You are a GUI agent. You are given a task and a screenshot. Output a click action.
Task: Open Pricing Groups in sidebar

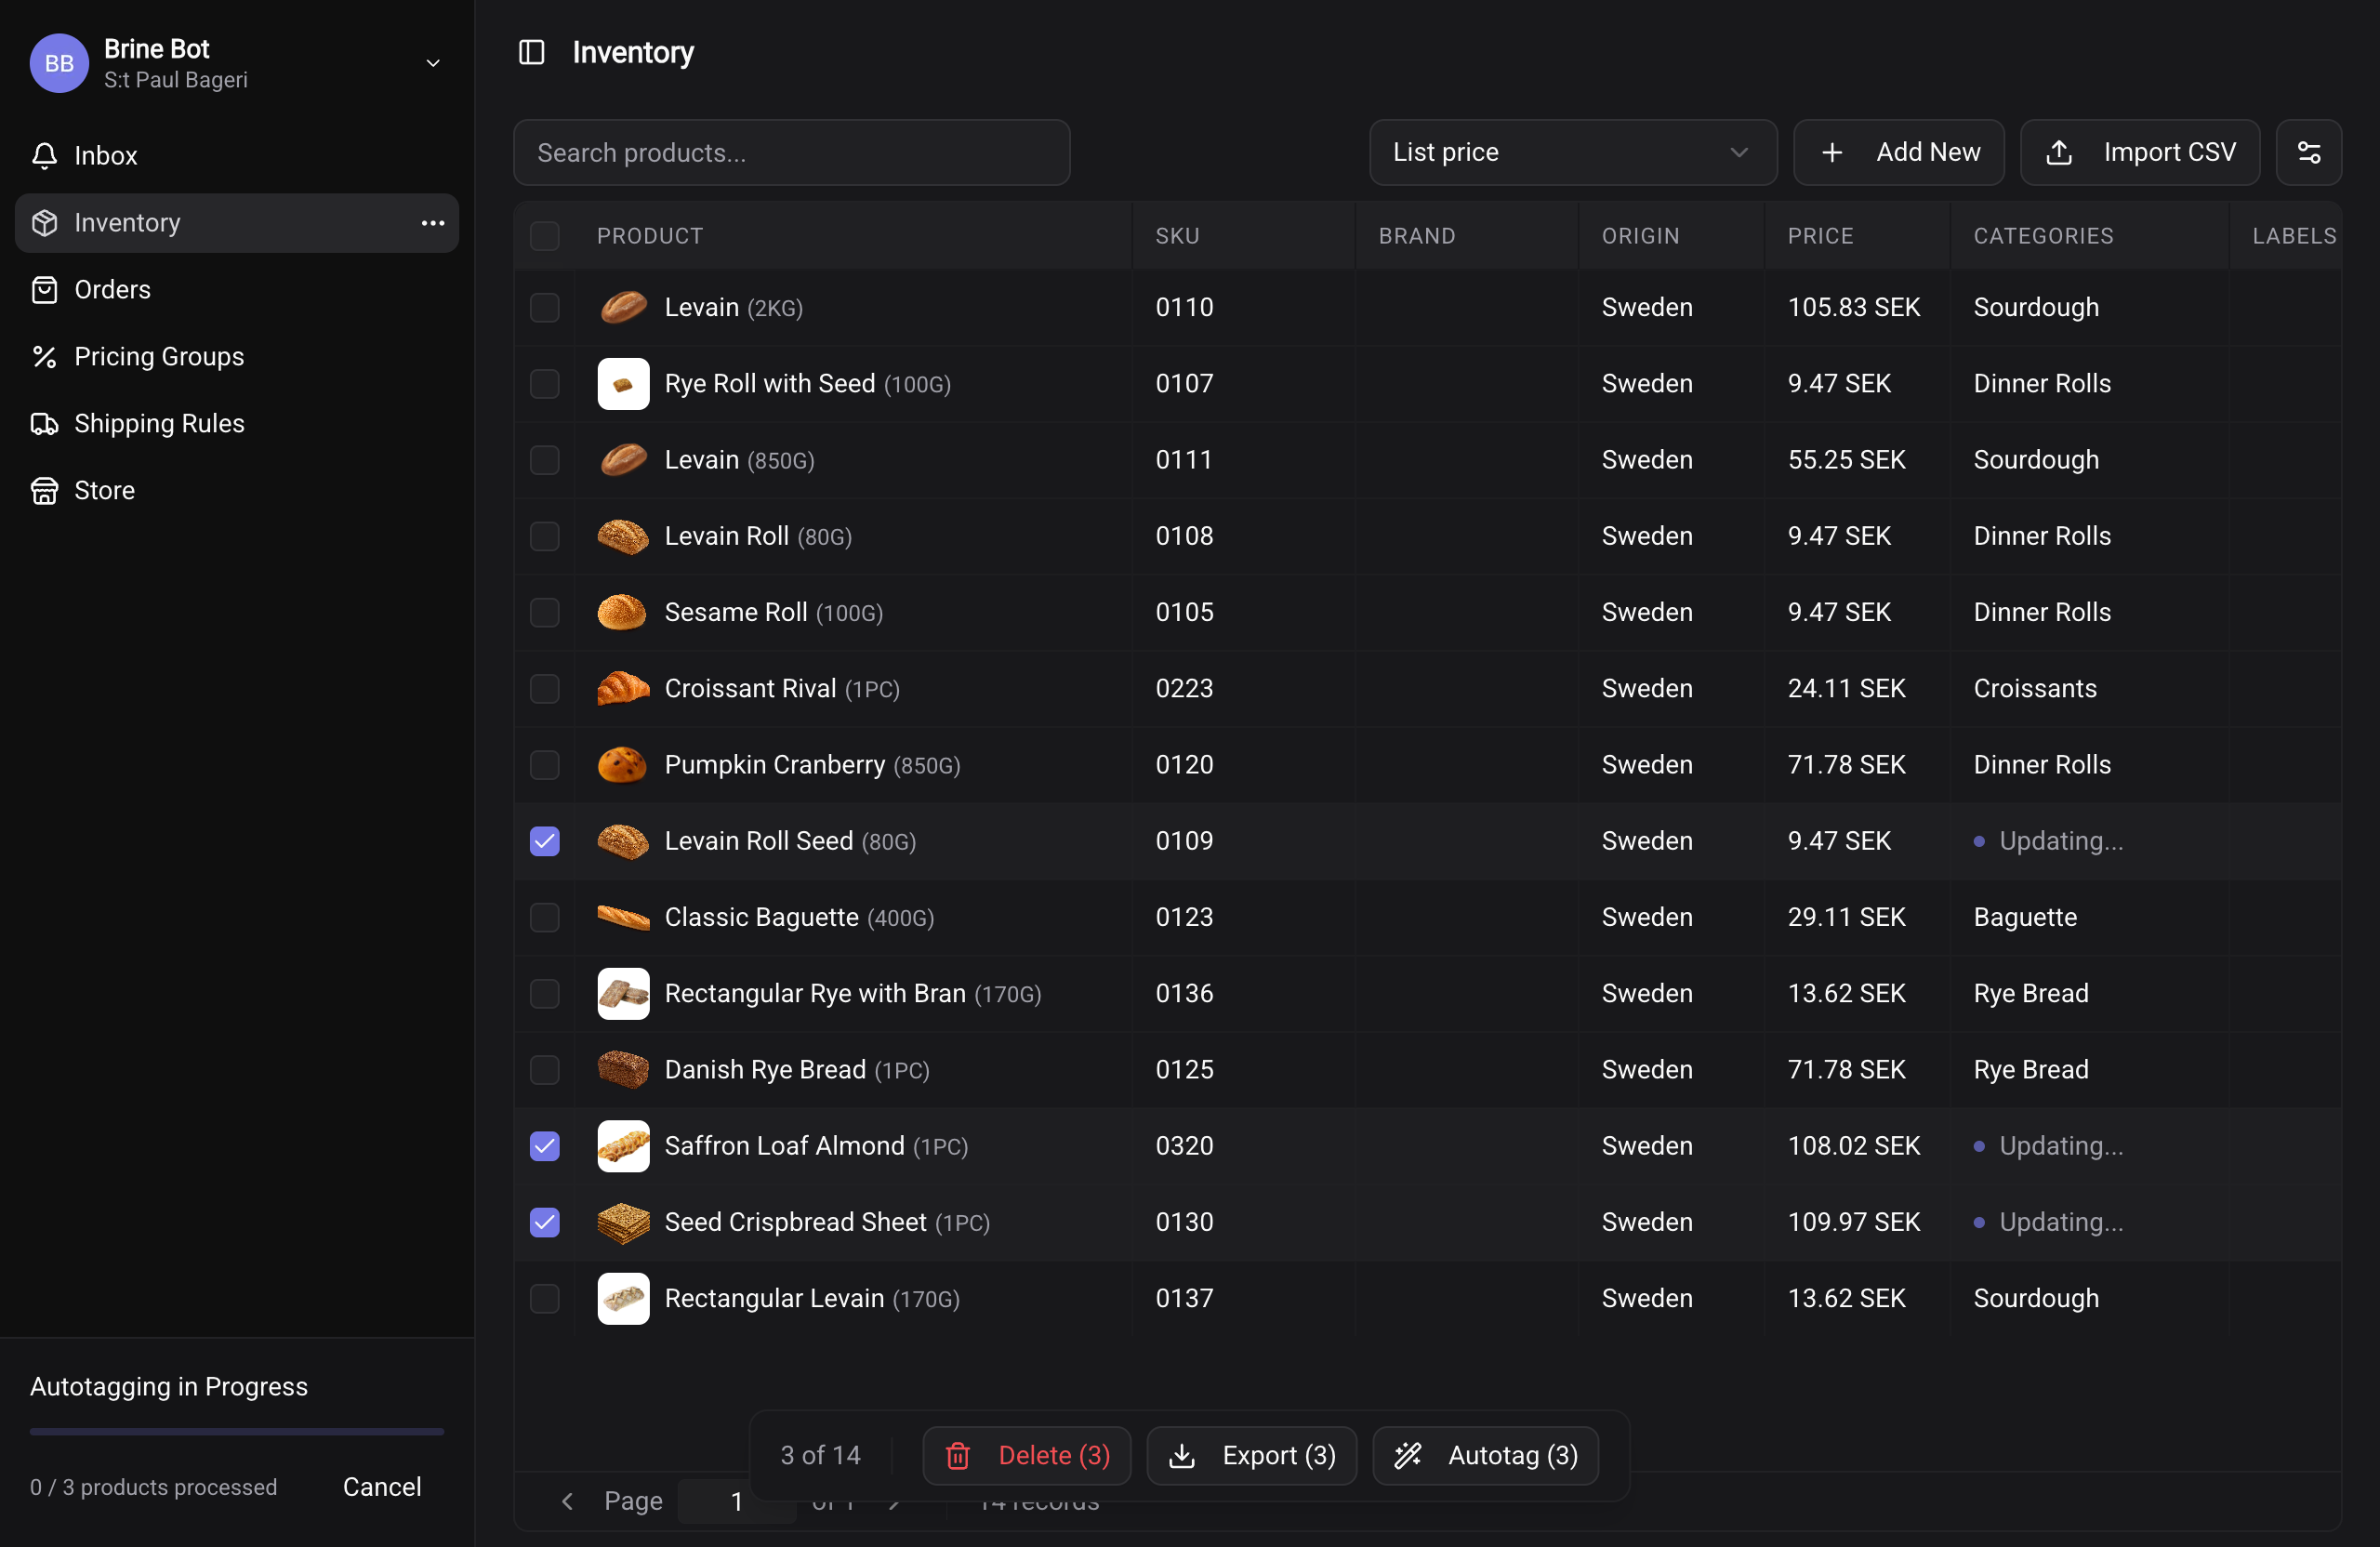[x=158, y=356]
